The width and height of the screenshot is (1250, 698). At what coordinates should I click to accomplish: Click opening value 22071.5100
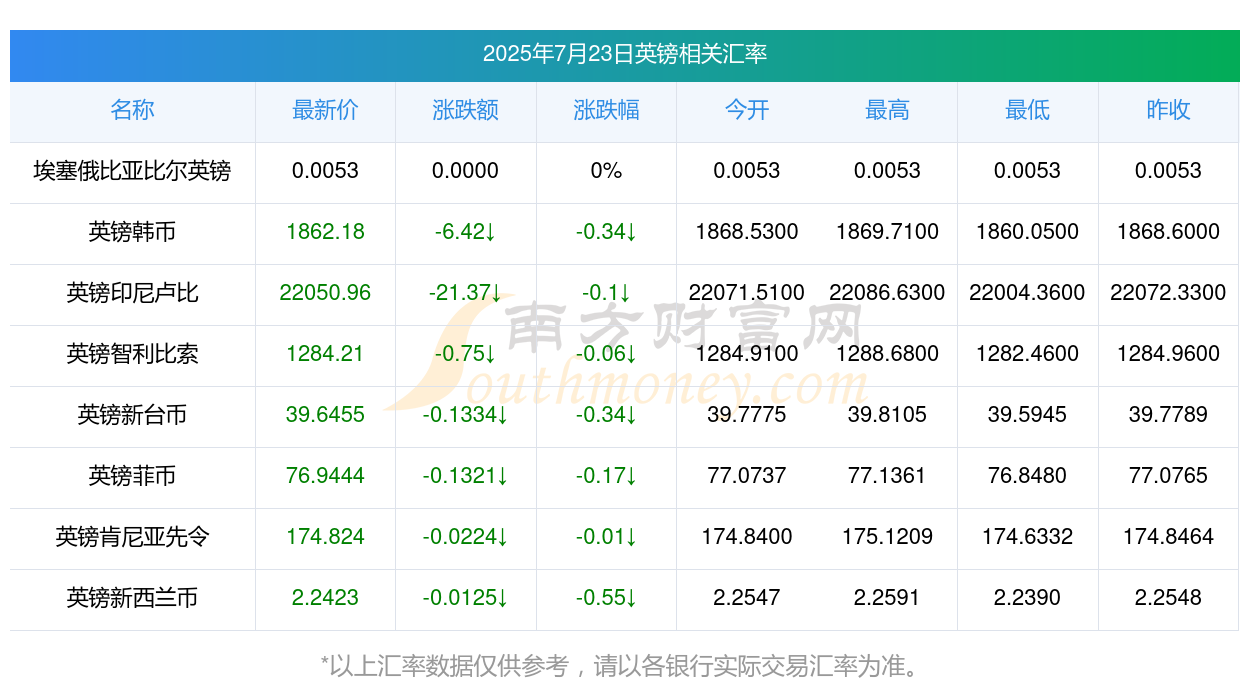click(746, 293)
